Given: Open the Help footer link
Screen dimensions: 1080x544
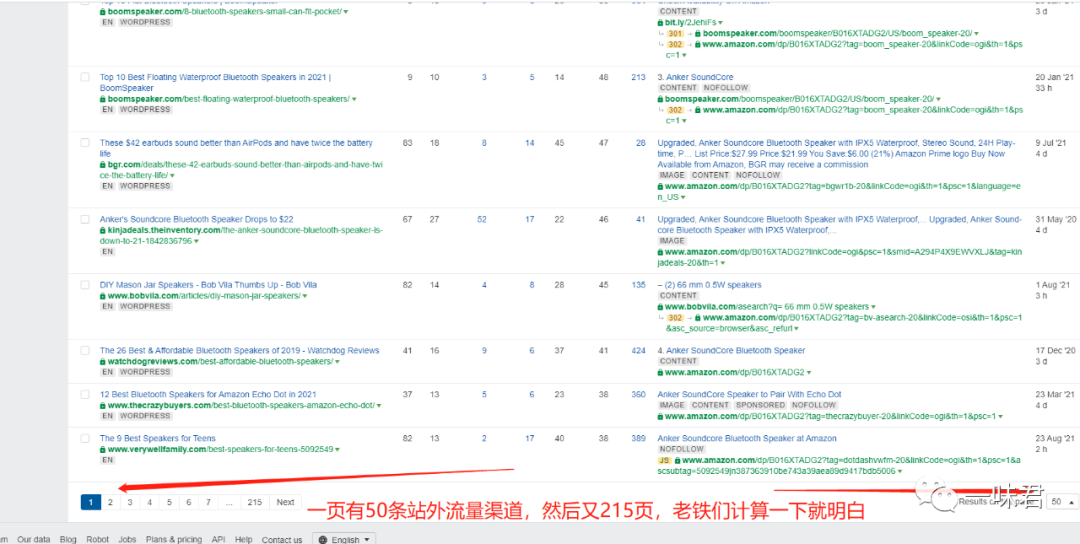Looking at the screenshot, I should (243, 540).
